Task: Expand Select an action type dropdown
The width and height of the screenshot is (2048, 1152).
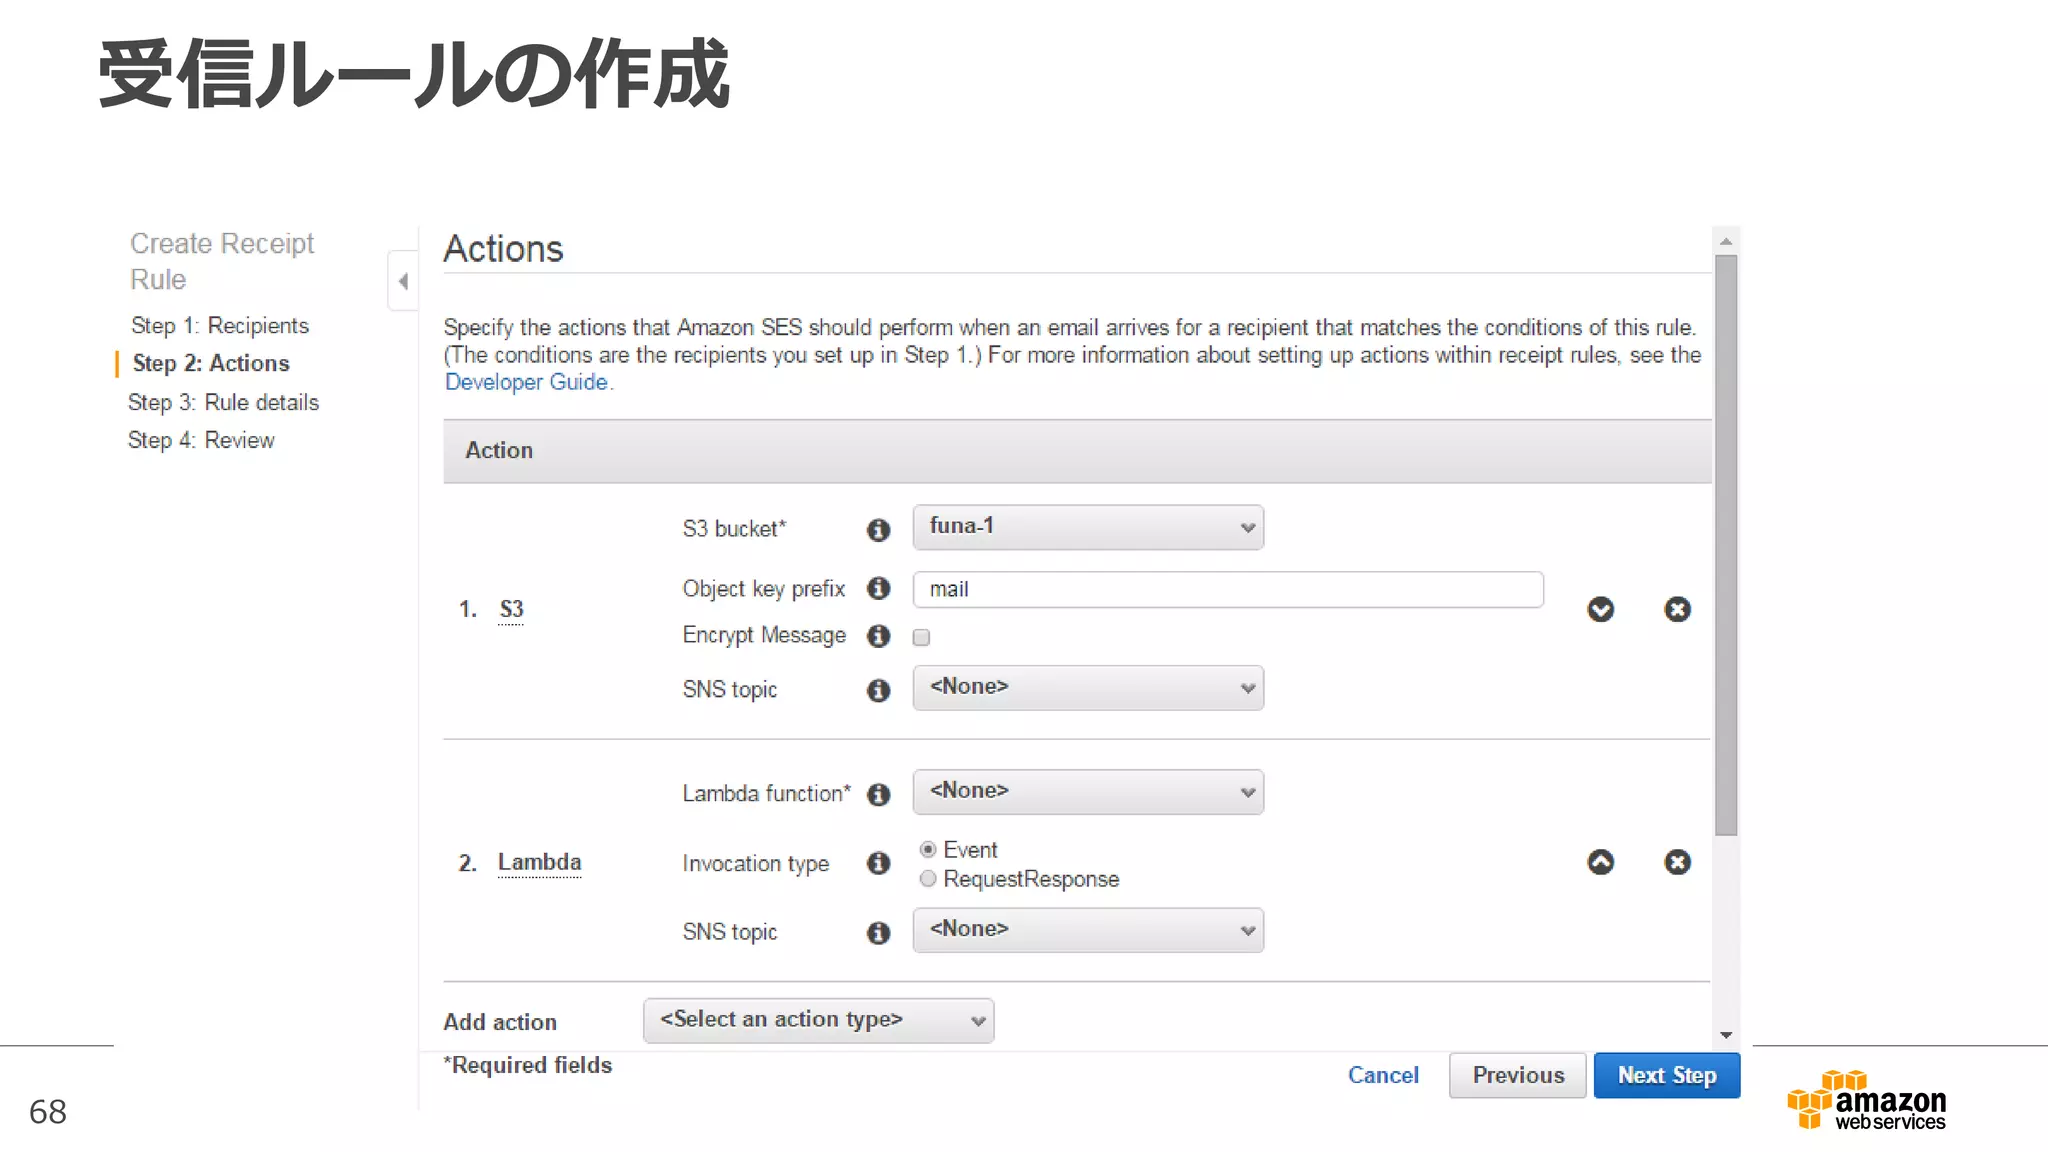Action: 818,1020
